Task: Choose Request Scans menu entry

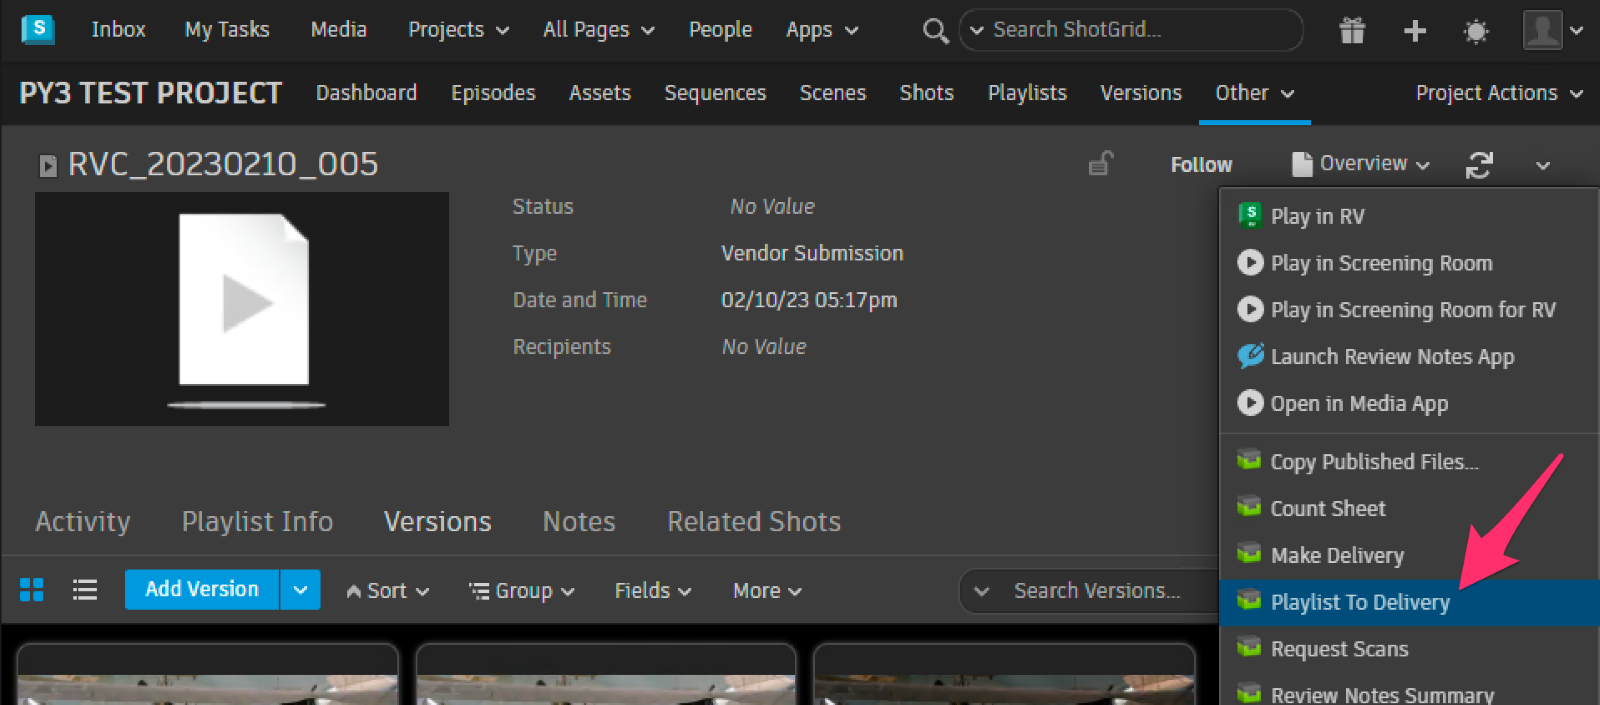Action: [1409, 650]
